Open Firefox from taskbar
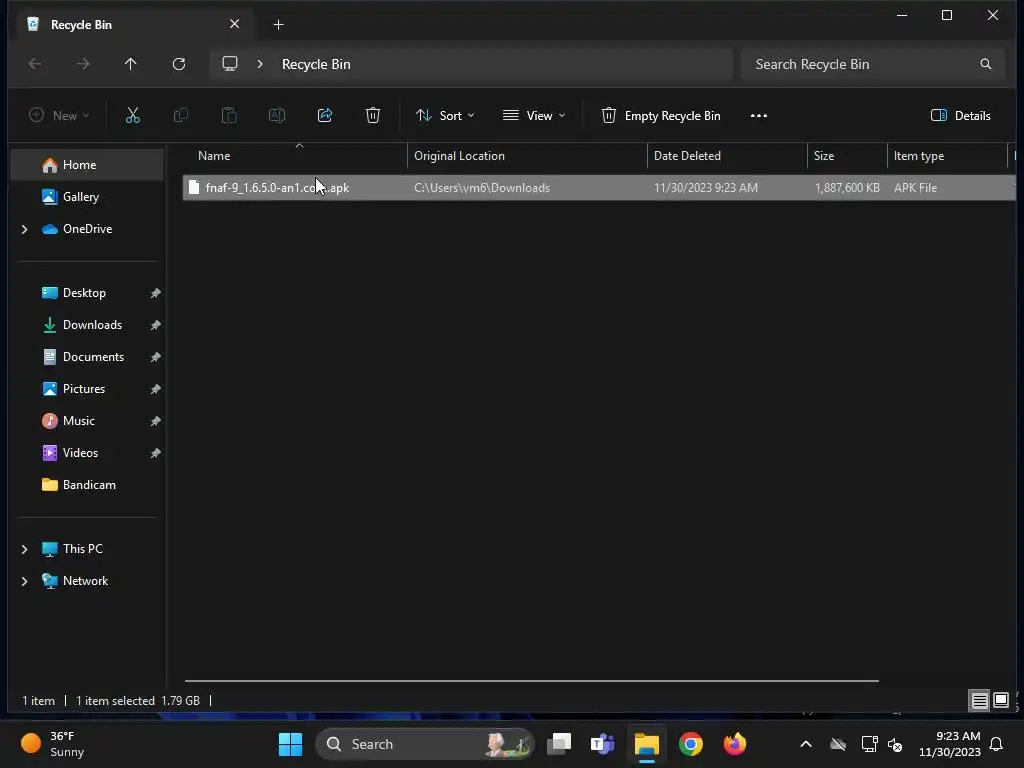Image resolution: width=1024 pixels, height=768 pixels. (735, 744)
